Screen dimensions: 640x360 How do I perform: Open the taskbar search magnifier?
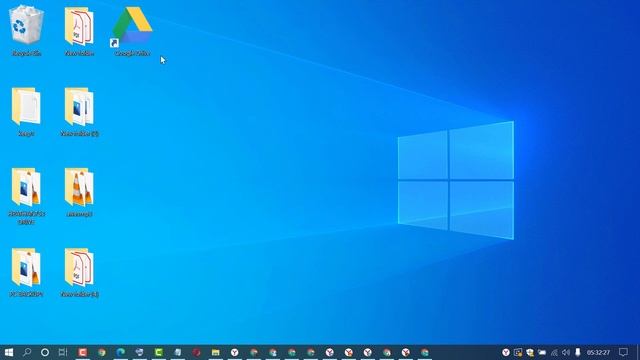[x=27, y=352]
